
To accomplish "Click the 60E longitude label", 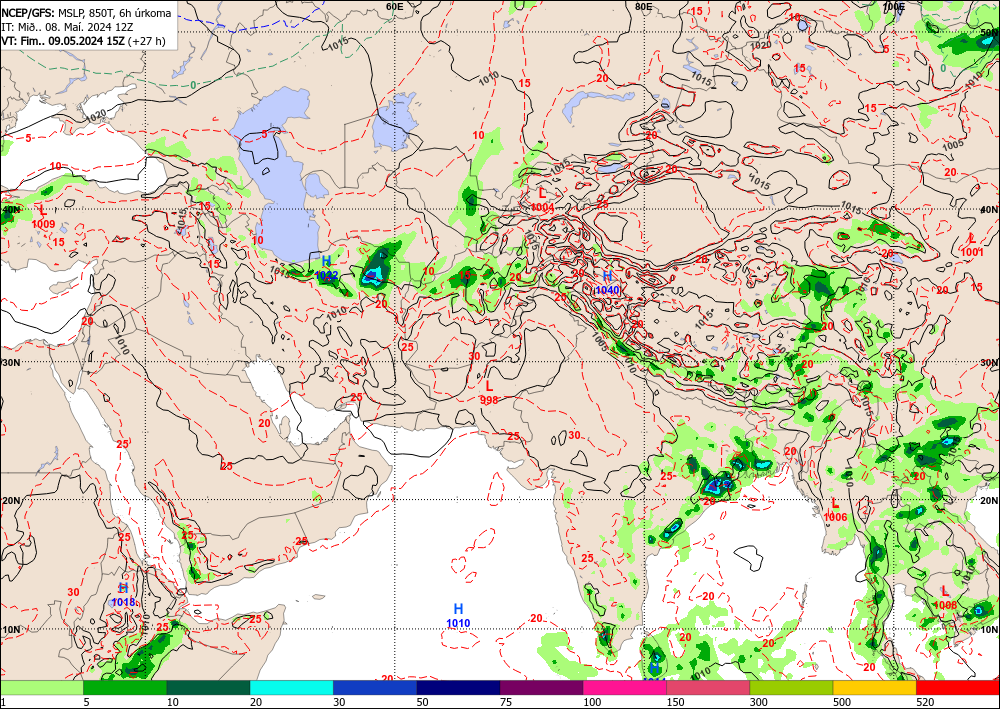I will [395, 6].
